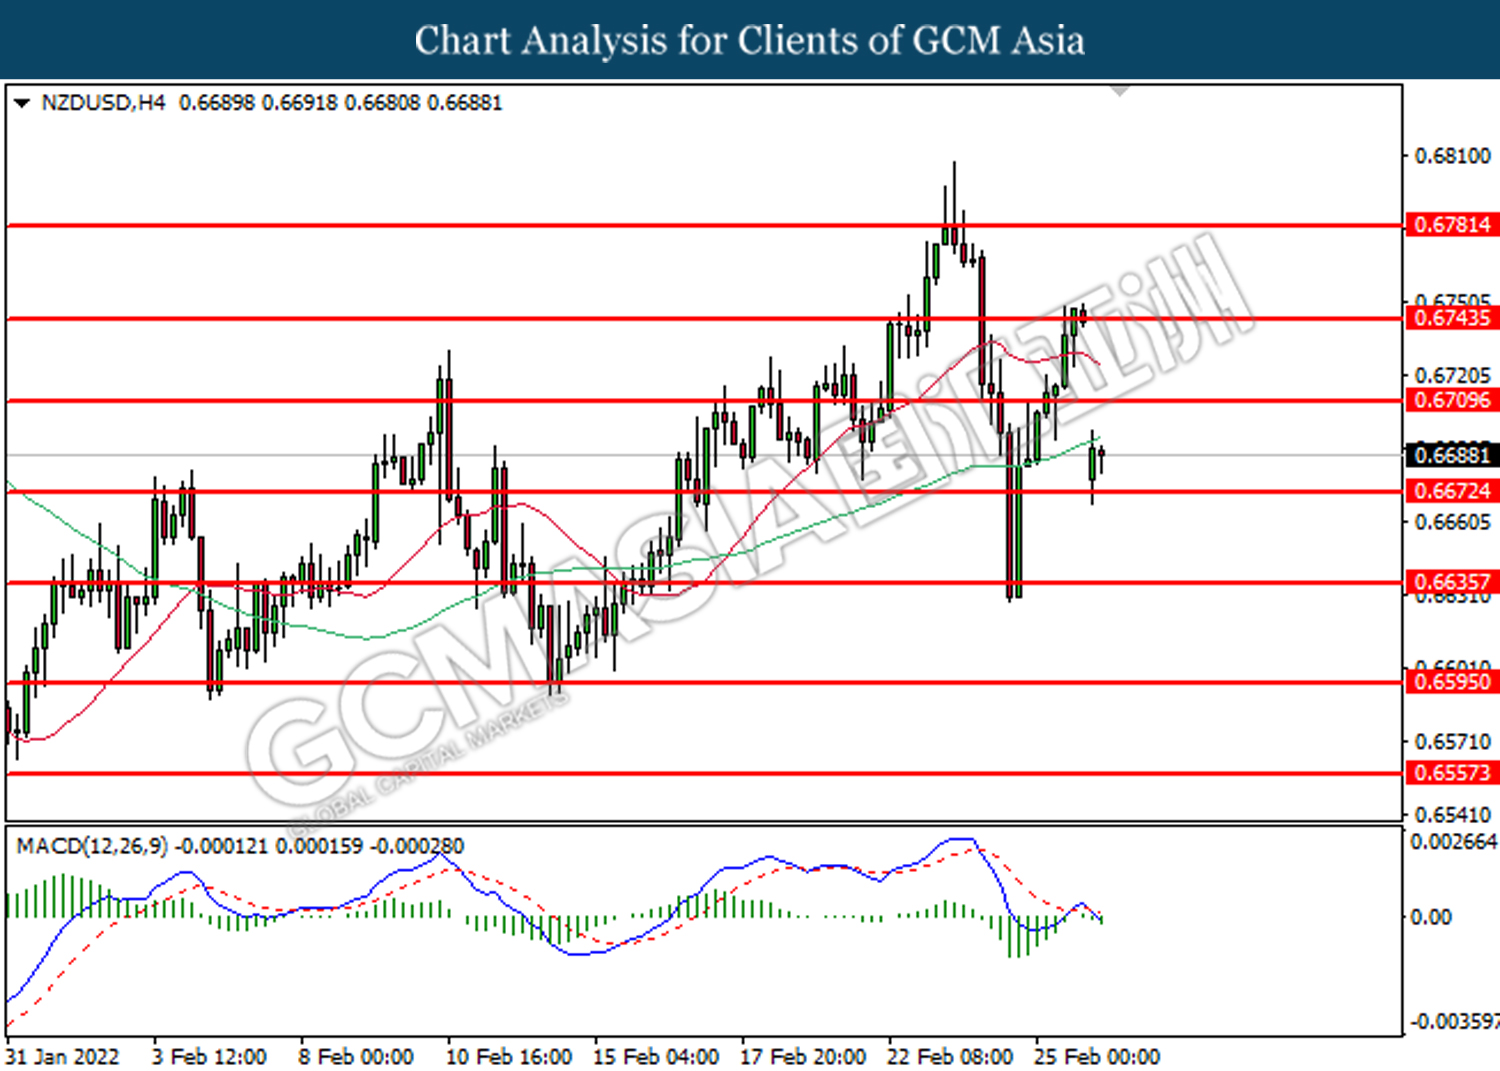Select the 0.67096 price level label
The image size is (1500, 1071).
coord(1452,400)
